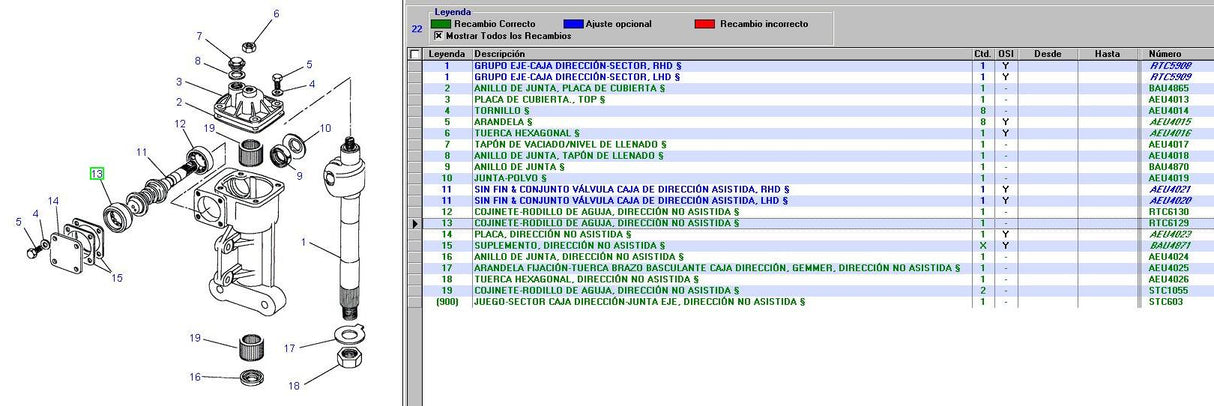Sort by the Descripción column header
This screenshot has width=1214, height=406.
pyautogui.click(x=720, y=54)
